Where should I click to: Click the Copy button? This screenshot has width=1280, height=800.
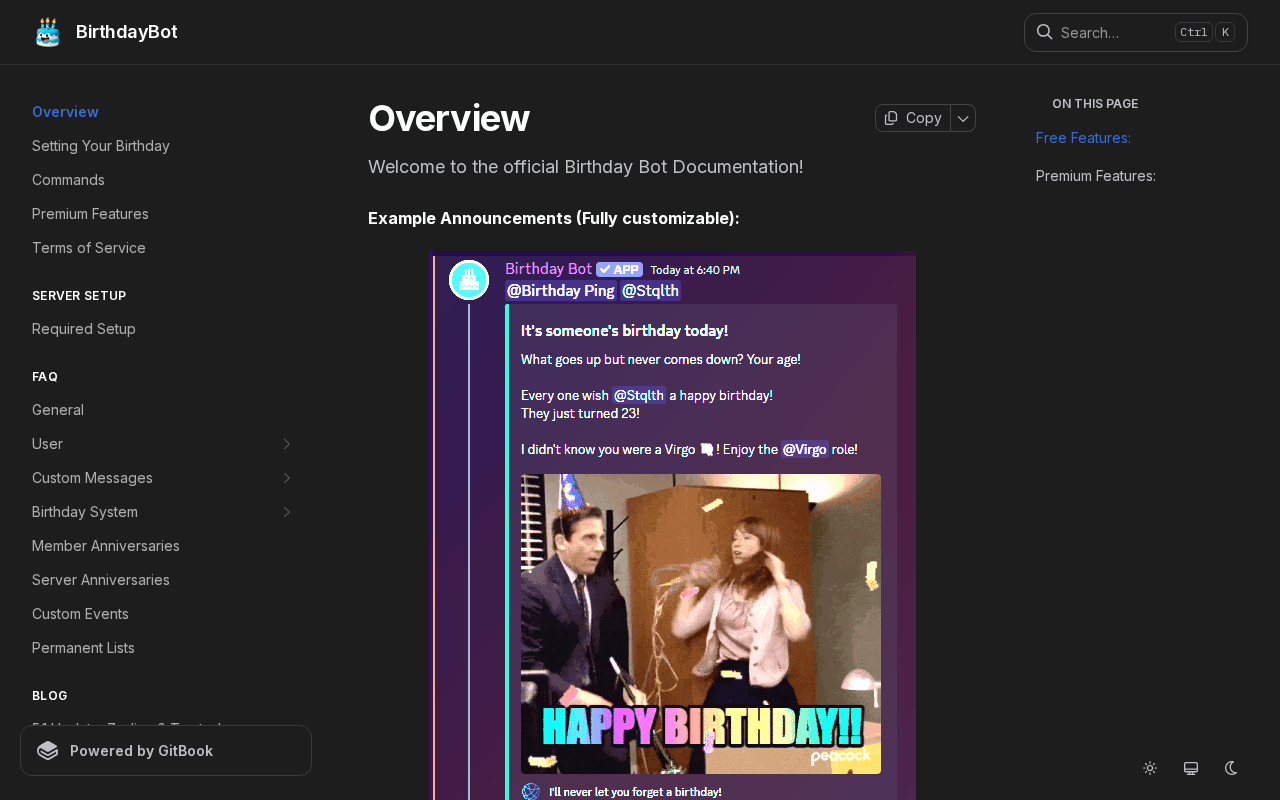tap(913, 118)
